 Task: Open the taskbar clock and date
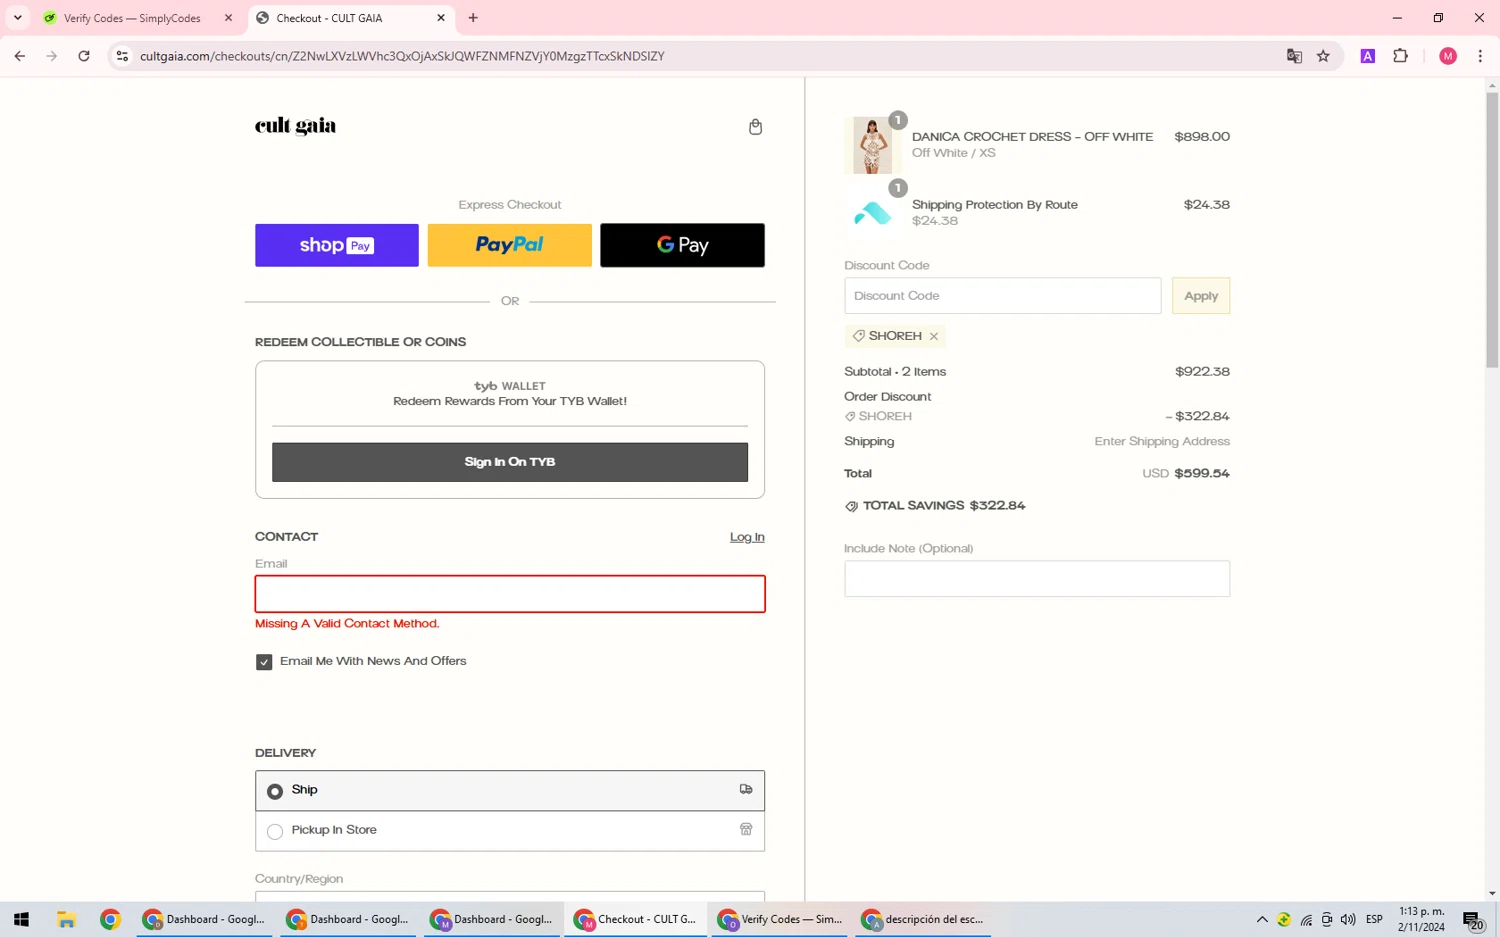pyautogui.click(x=1421, y=920)
